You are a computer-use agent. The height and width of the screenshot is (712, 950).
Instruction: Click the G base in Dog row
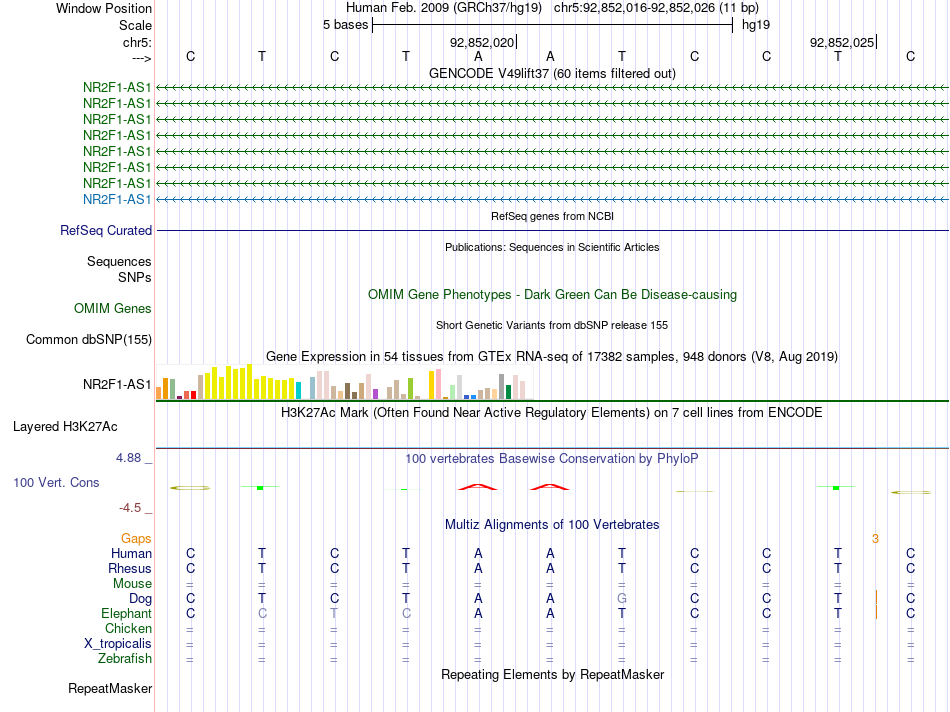click(622, 599)
